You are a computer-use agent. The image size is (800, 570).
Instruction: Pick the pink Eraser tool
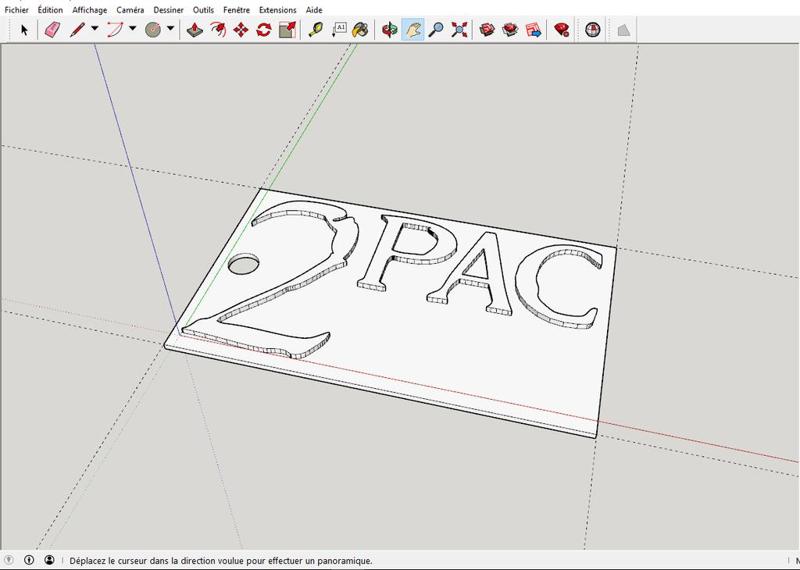click(x=52, y=30)
